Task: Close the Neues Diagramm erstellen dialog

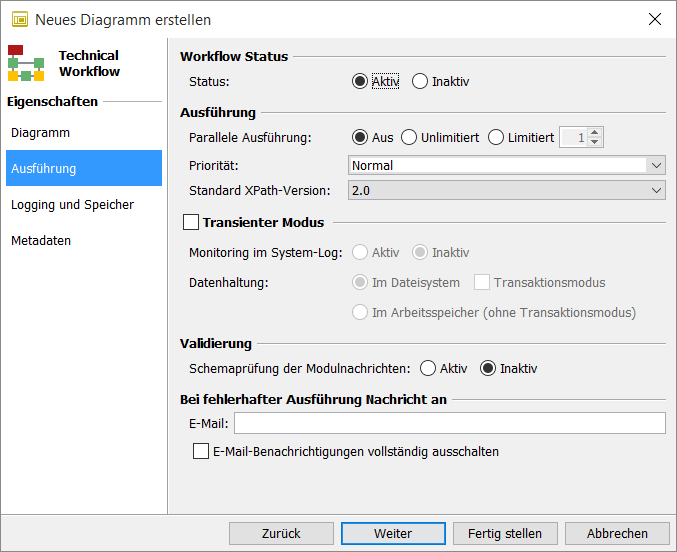Action: click(654, 19)
